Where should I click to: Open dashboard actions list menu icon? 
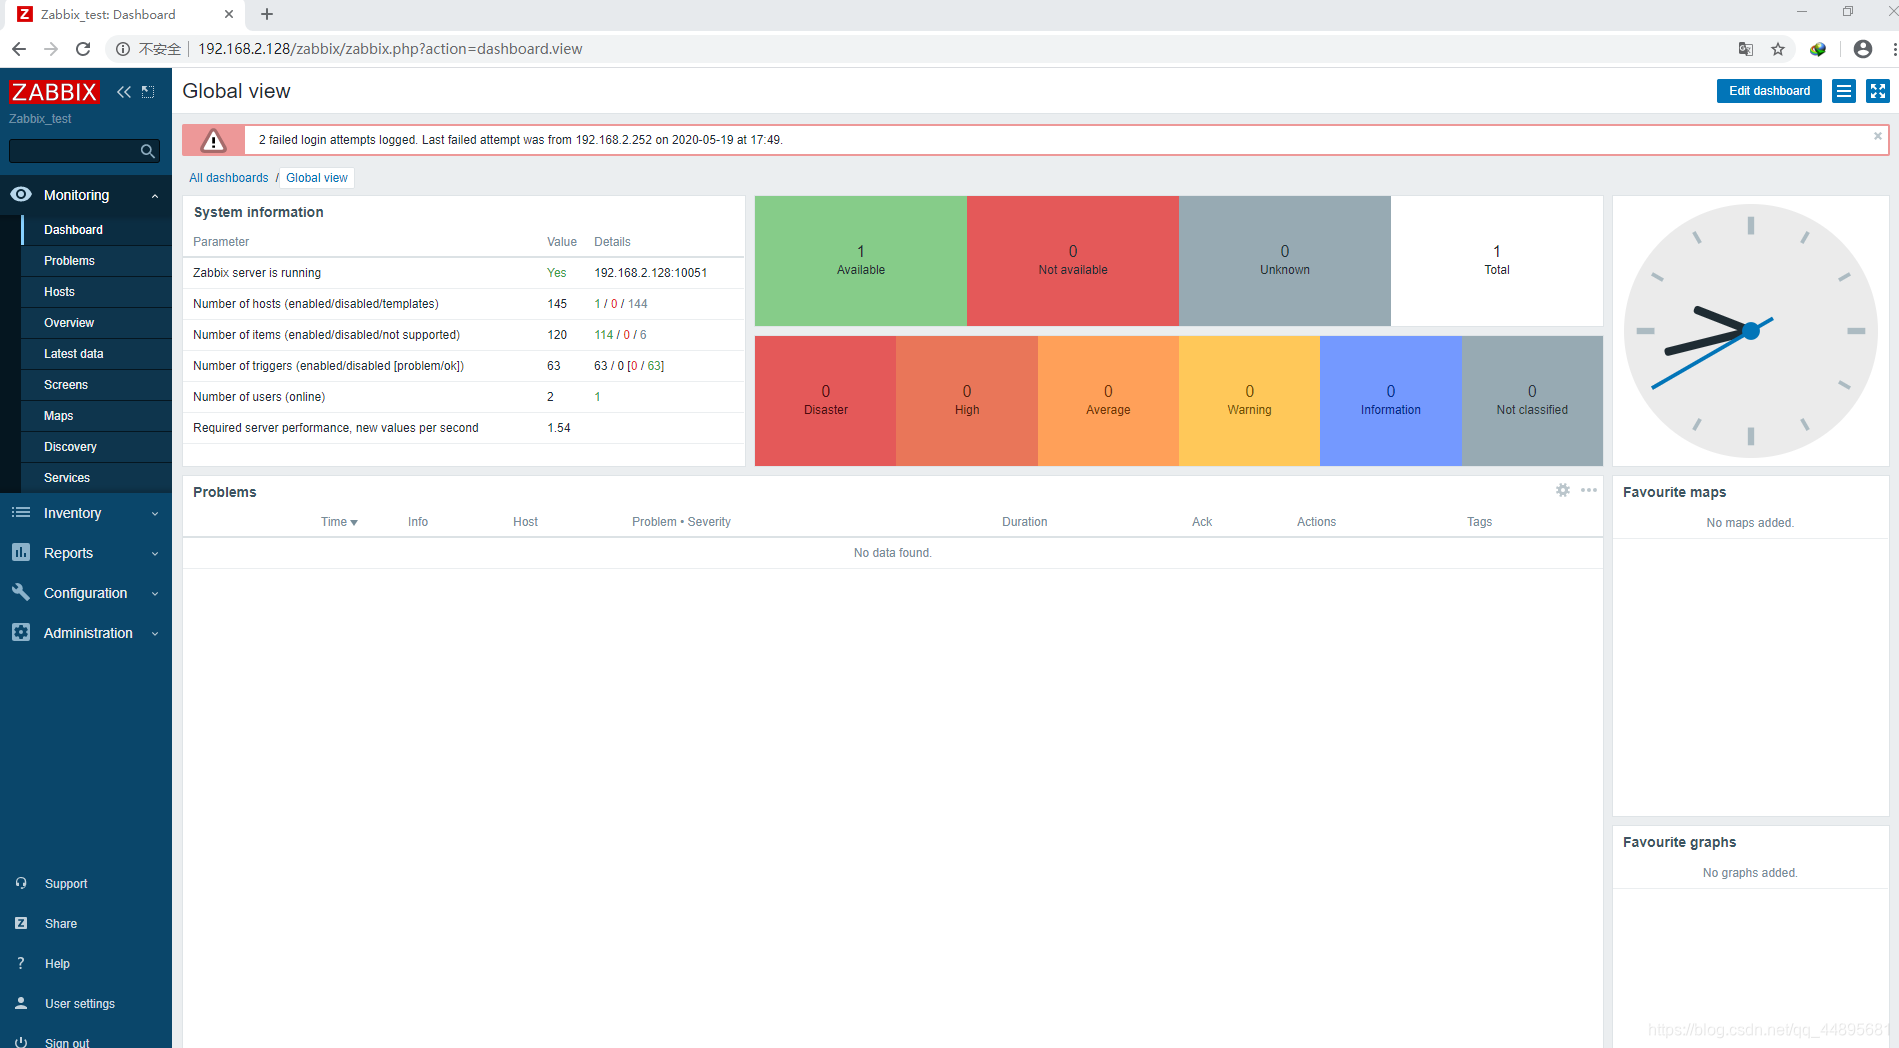(1844, 91)
